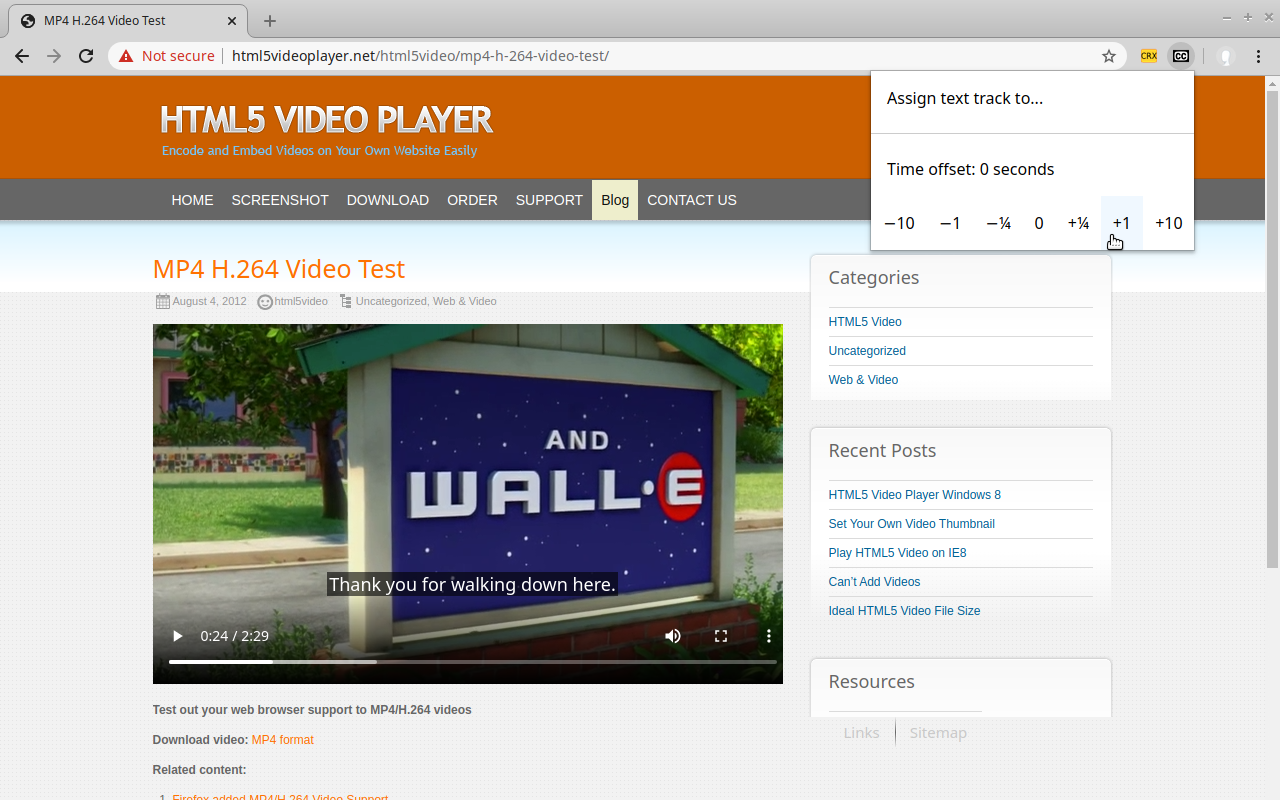The image size is (1280, 800).
Task: Click the Not secure warning icon
Action: point(126,56)
